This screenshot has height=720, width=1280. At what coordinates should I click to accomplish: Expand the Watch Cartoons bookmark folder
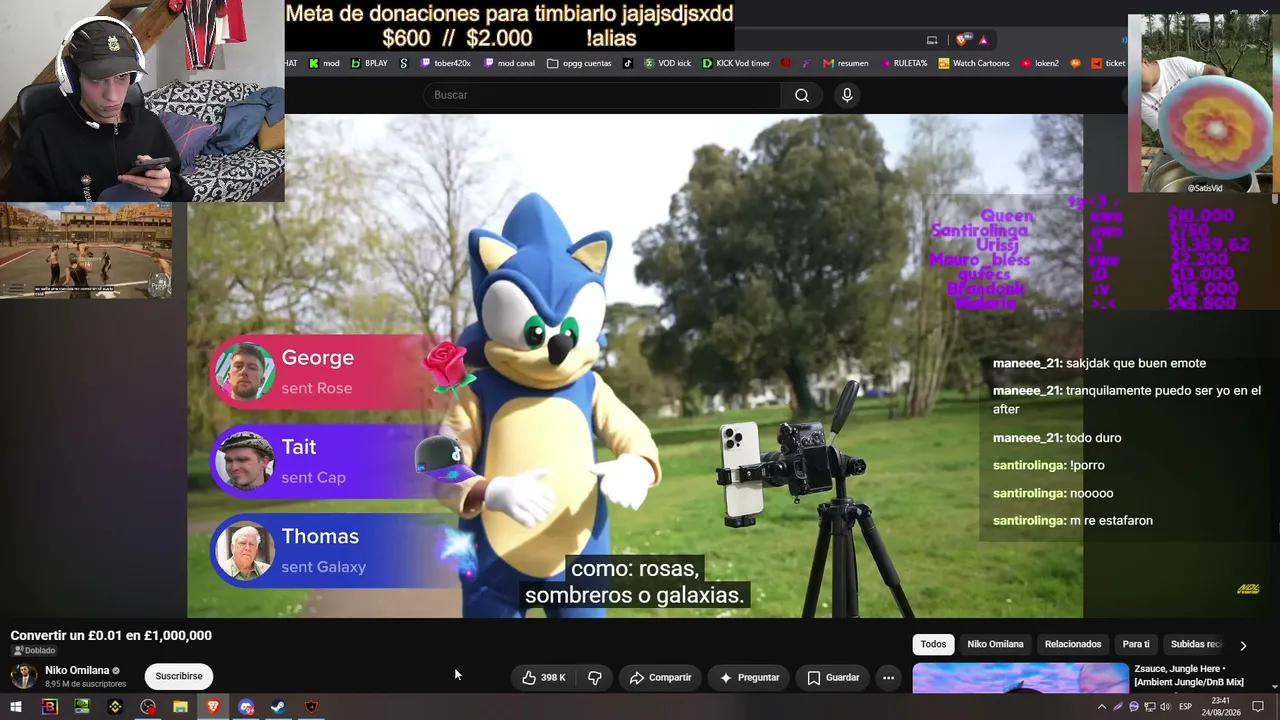pyautogui.click(x=973, y=63)
